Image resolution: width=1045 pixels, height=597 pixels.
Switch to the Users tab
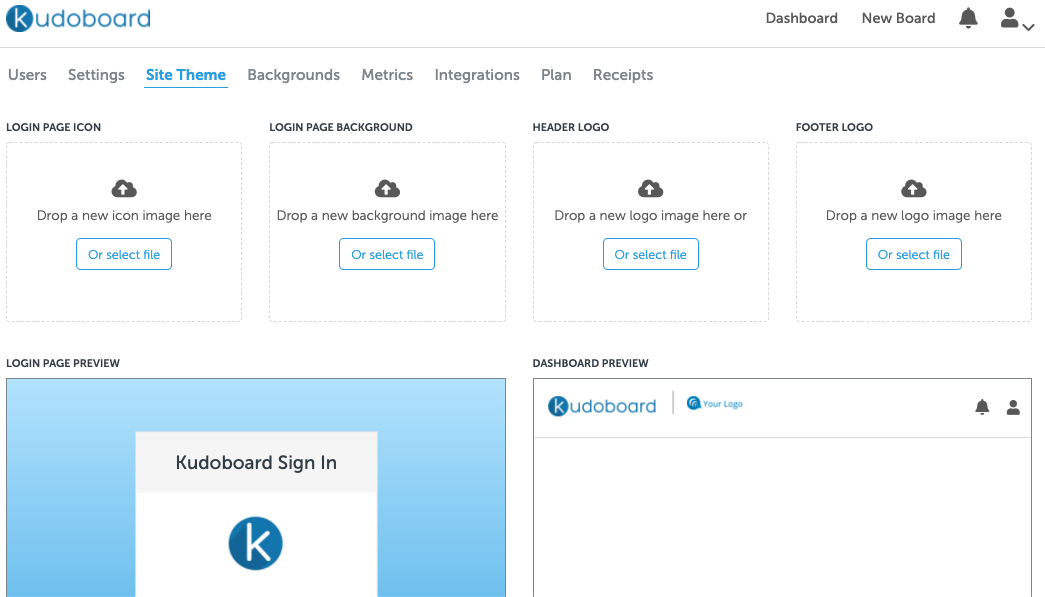pyautogui.click(x=27, y=75)
